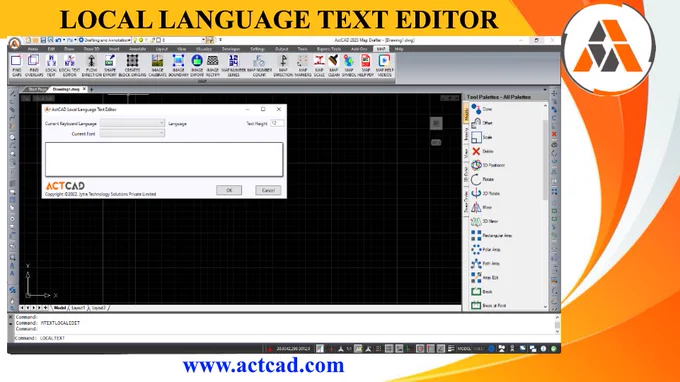The width and height of the screenshot is (680, 382).
Task: Open the Local Text tool
Action: (51, 66)
